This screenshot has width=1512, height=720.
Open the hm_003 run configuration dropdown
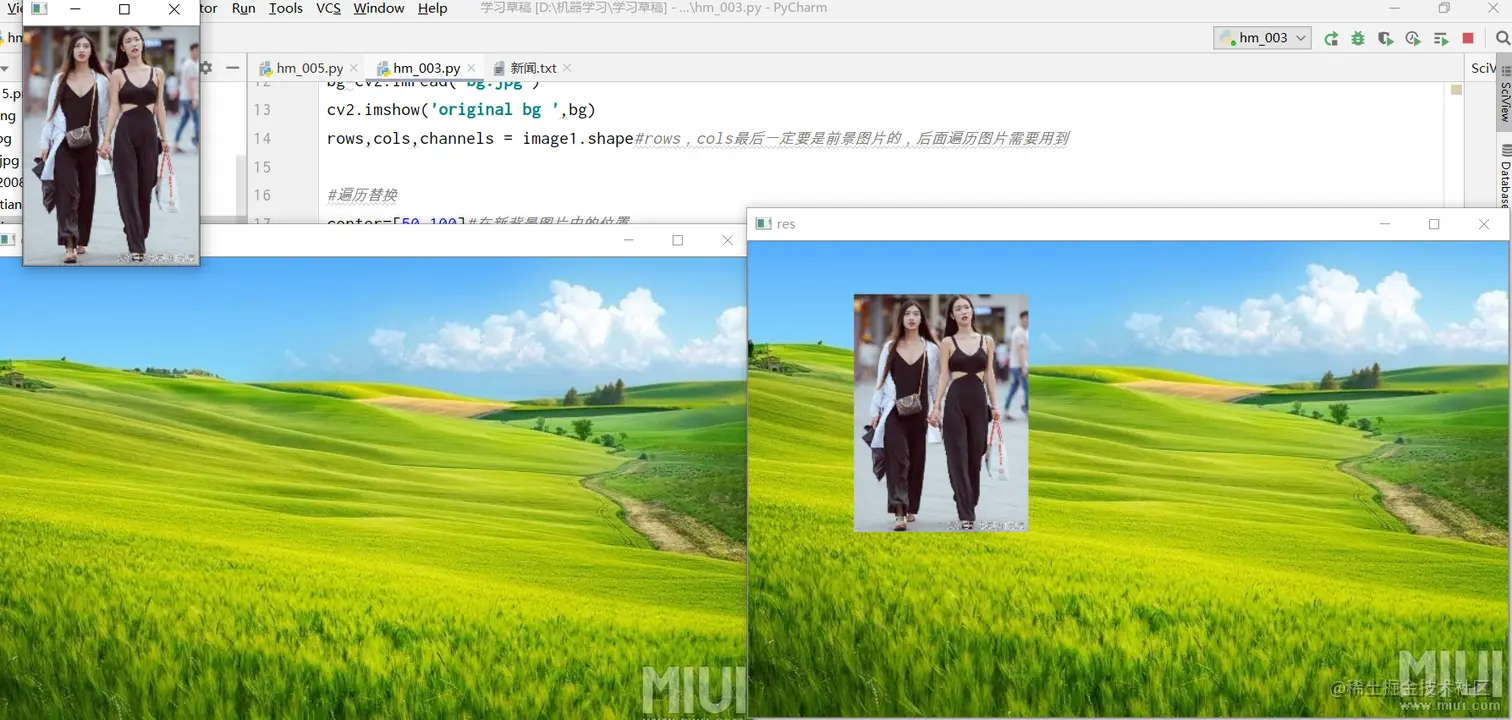point(1262,38)
